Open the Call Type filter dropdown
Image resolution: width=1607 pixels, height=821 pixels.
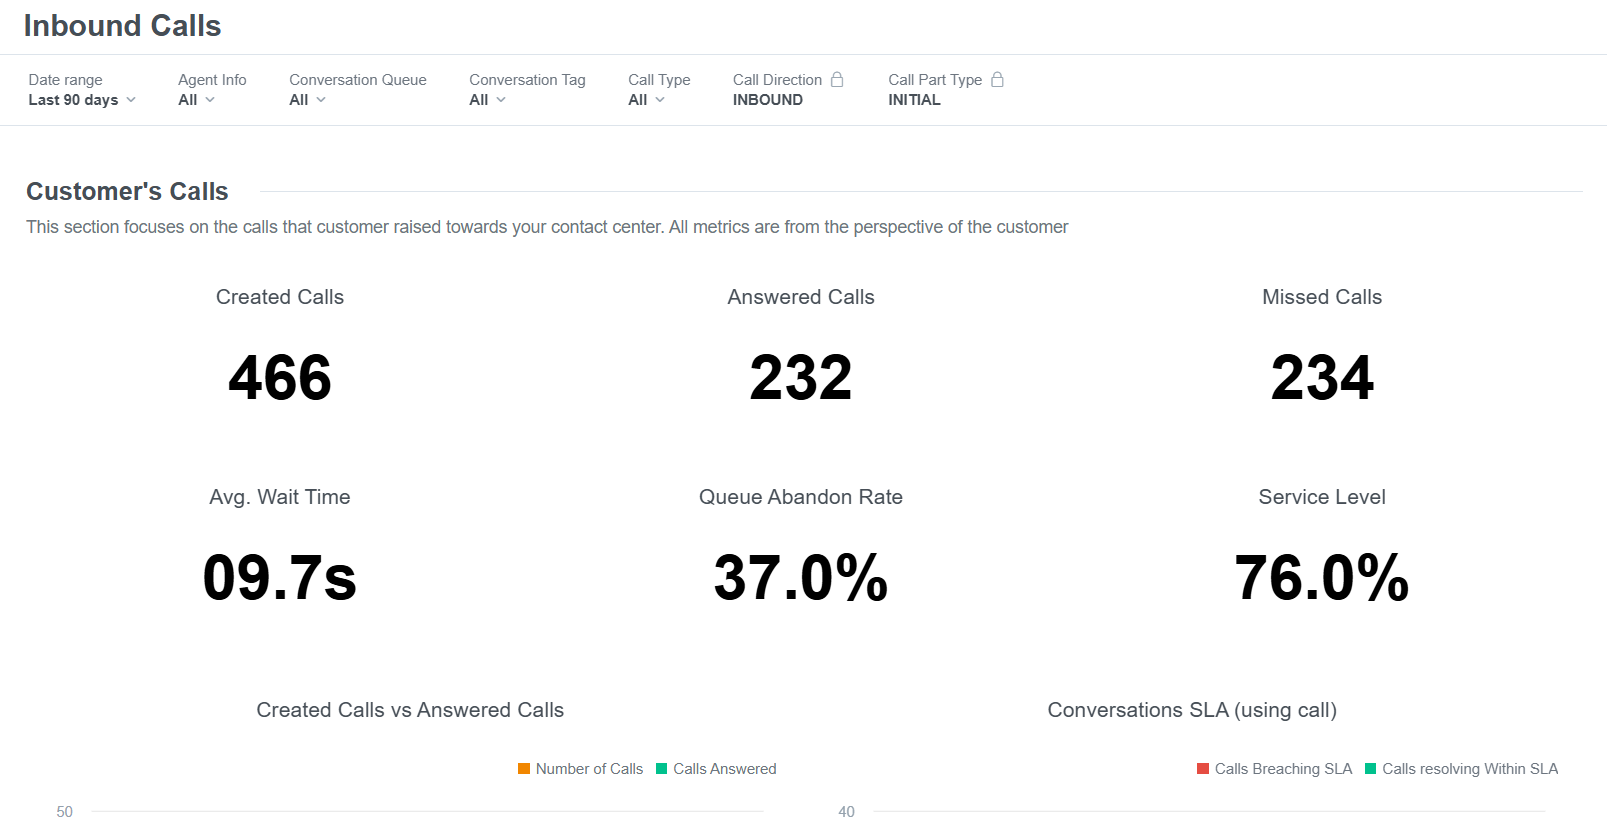646,100
